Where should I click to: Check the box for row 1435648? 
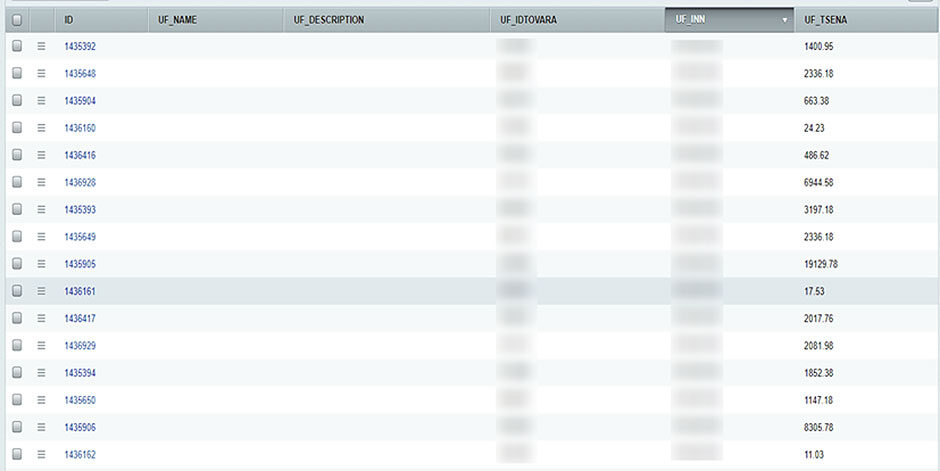[17, 73]
